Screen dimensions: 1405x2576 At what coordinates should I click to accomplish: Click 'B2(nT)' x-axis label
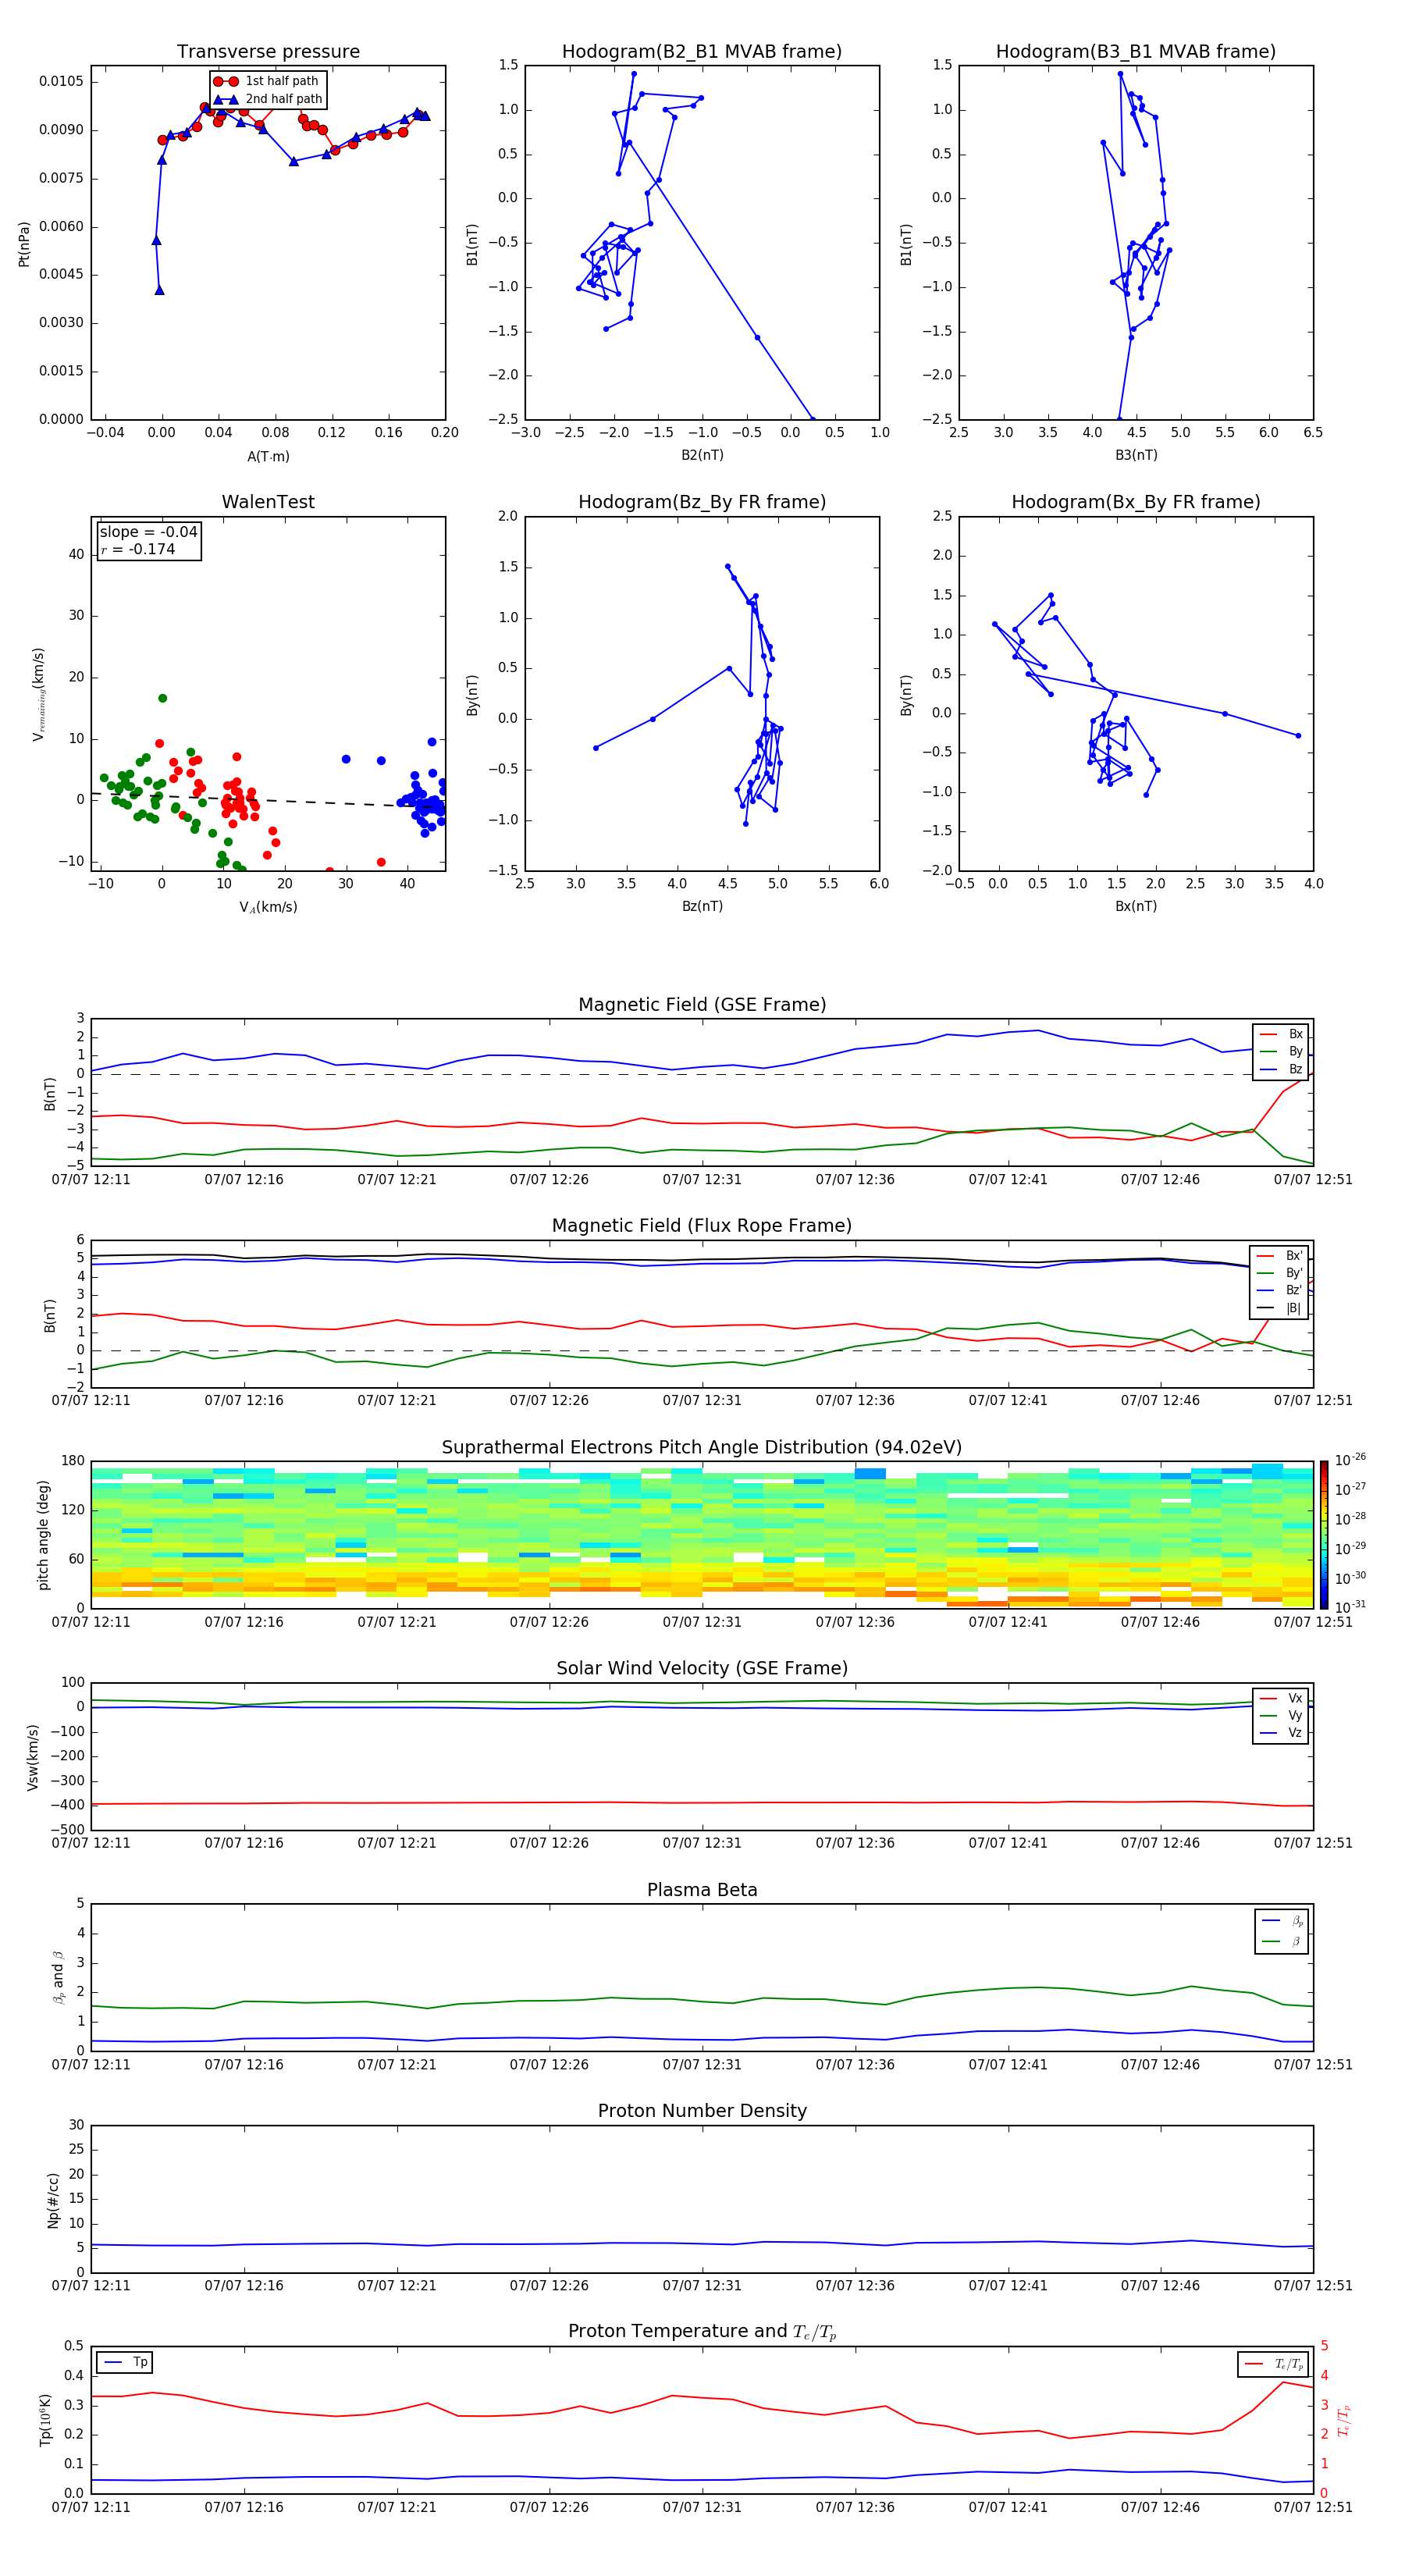tap(702, 455)
